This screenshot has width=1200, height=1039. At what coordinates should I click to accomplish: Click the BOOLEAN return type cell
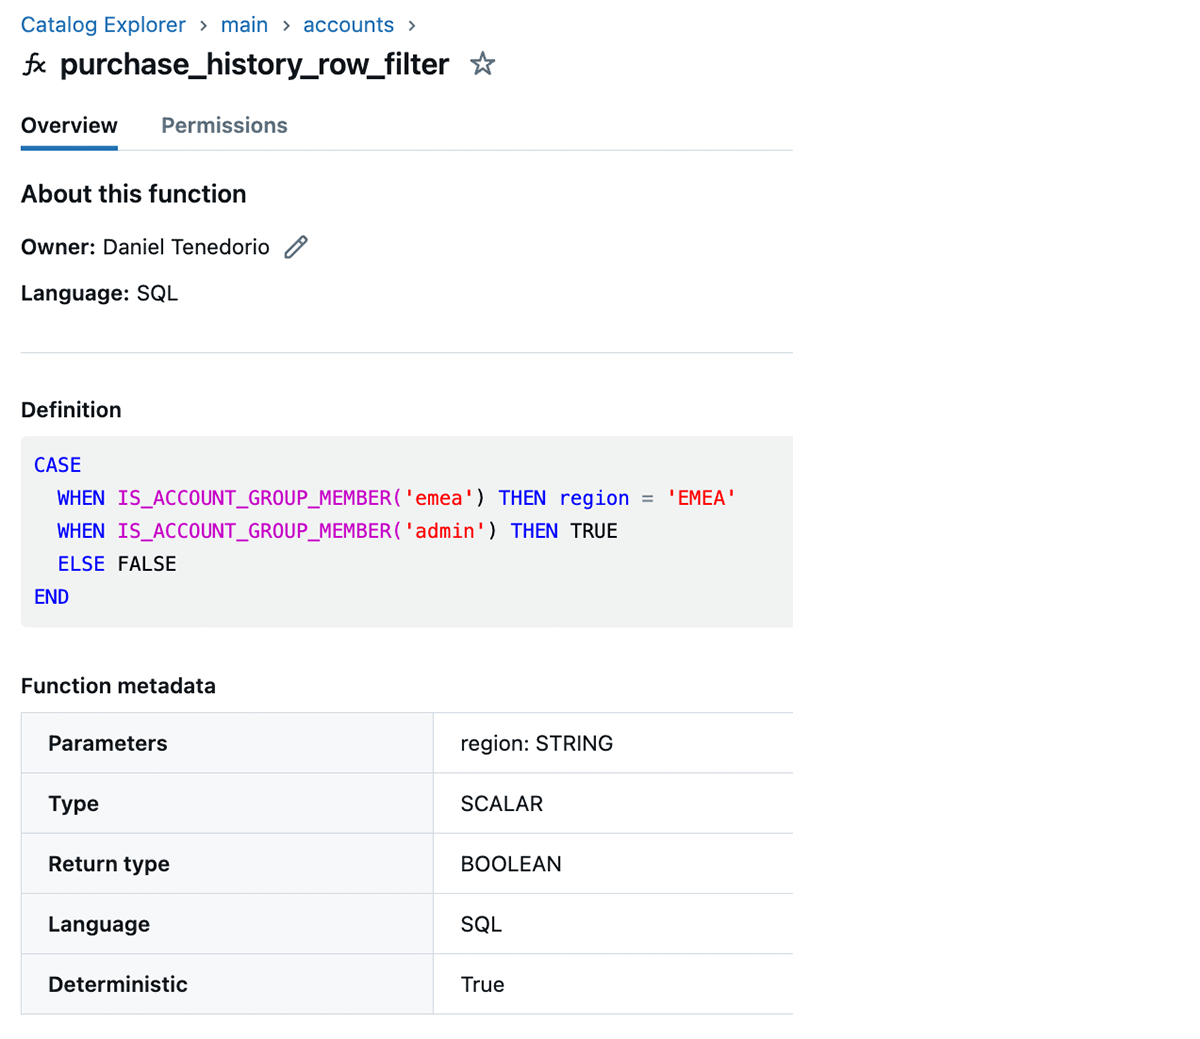tap(510, 864)
